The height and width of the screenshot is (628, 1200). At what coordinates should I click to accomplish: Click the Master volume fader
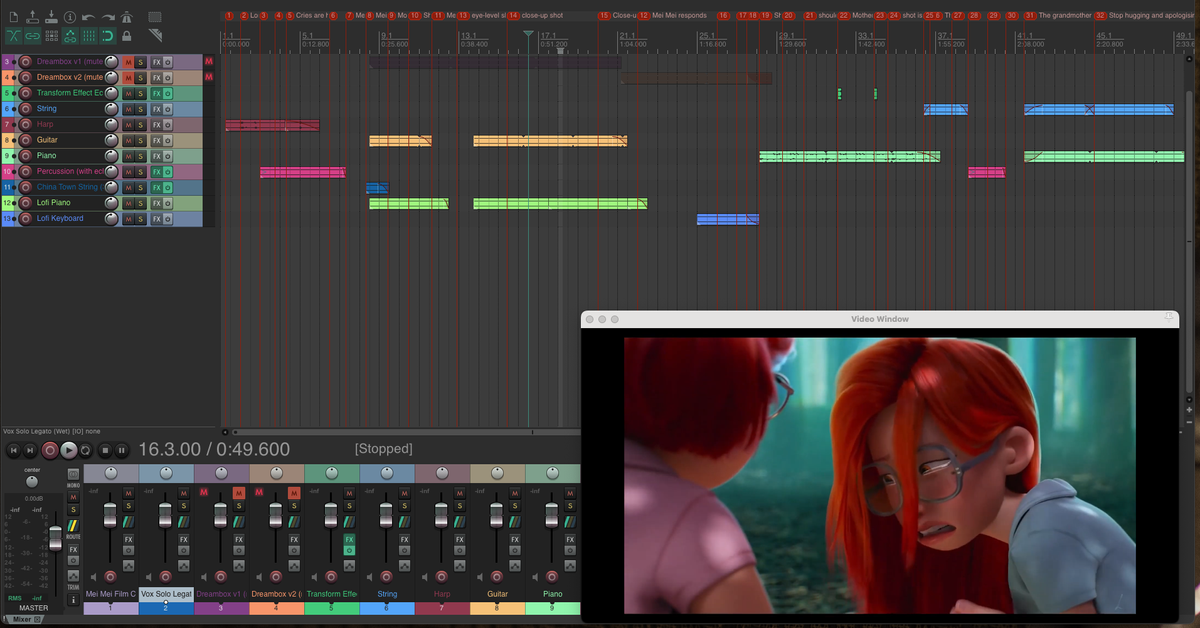[55, 539]
